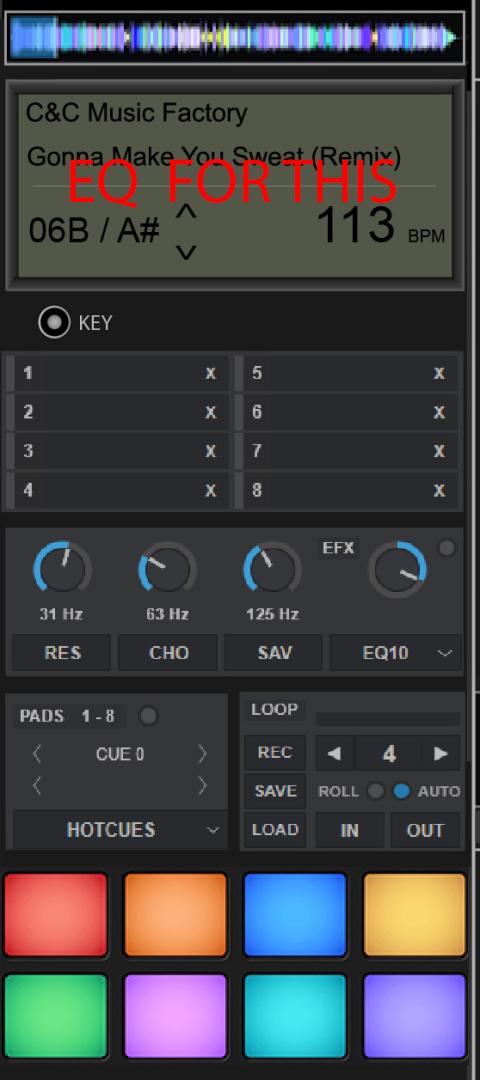Open the EQ10 effect dropdown
The image size is (480, 1080).
(395, 652)
